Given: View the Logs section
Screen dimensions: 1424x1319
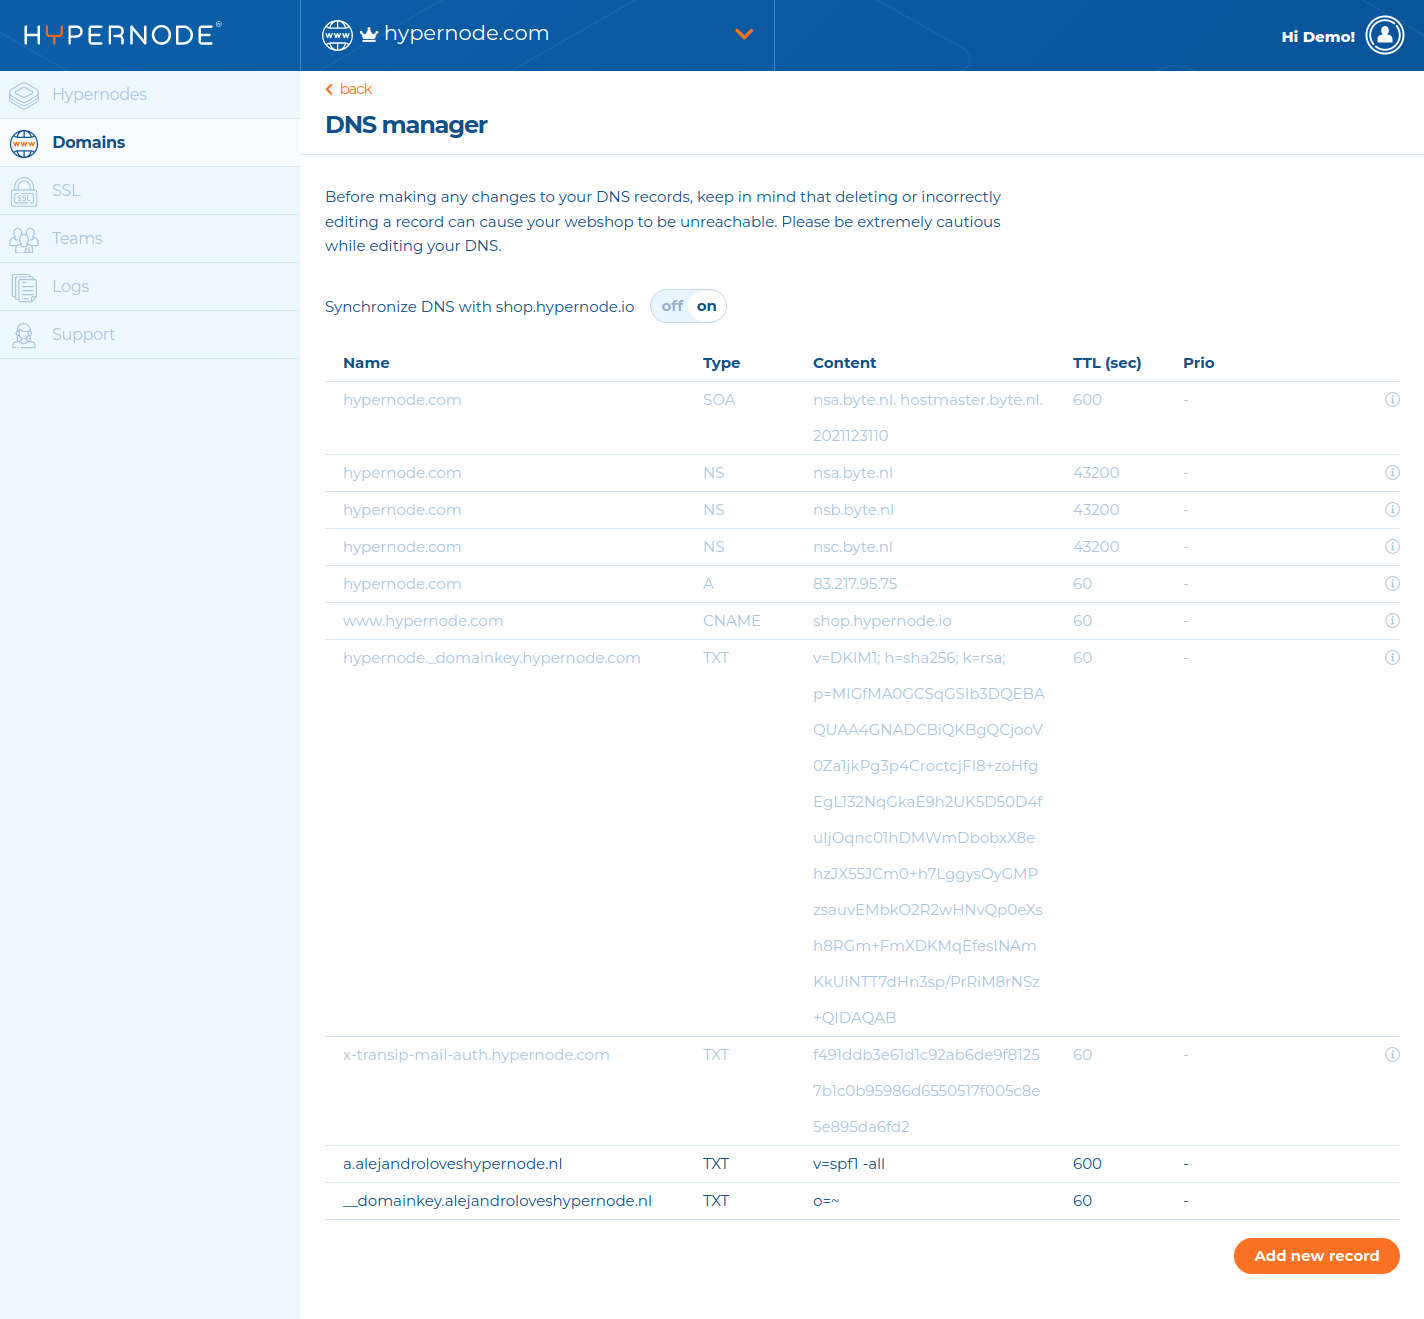Looking at the screenshot, I should click(150, 287).
